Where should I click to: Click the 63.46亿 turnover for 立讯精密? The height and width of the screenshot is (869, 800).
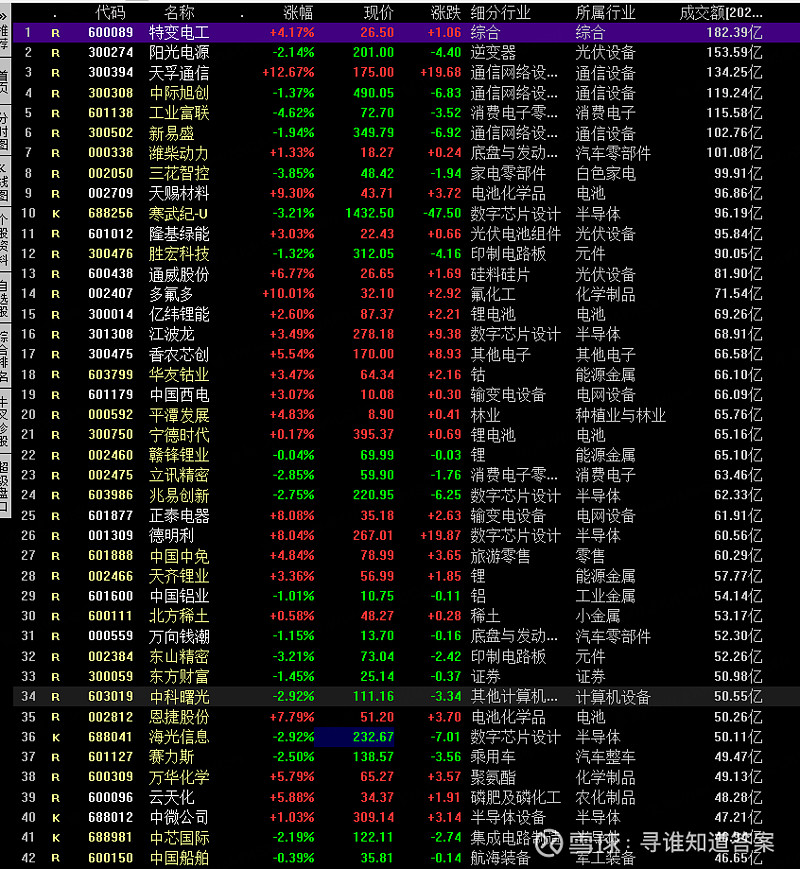click(738, 475)
